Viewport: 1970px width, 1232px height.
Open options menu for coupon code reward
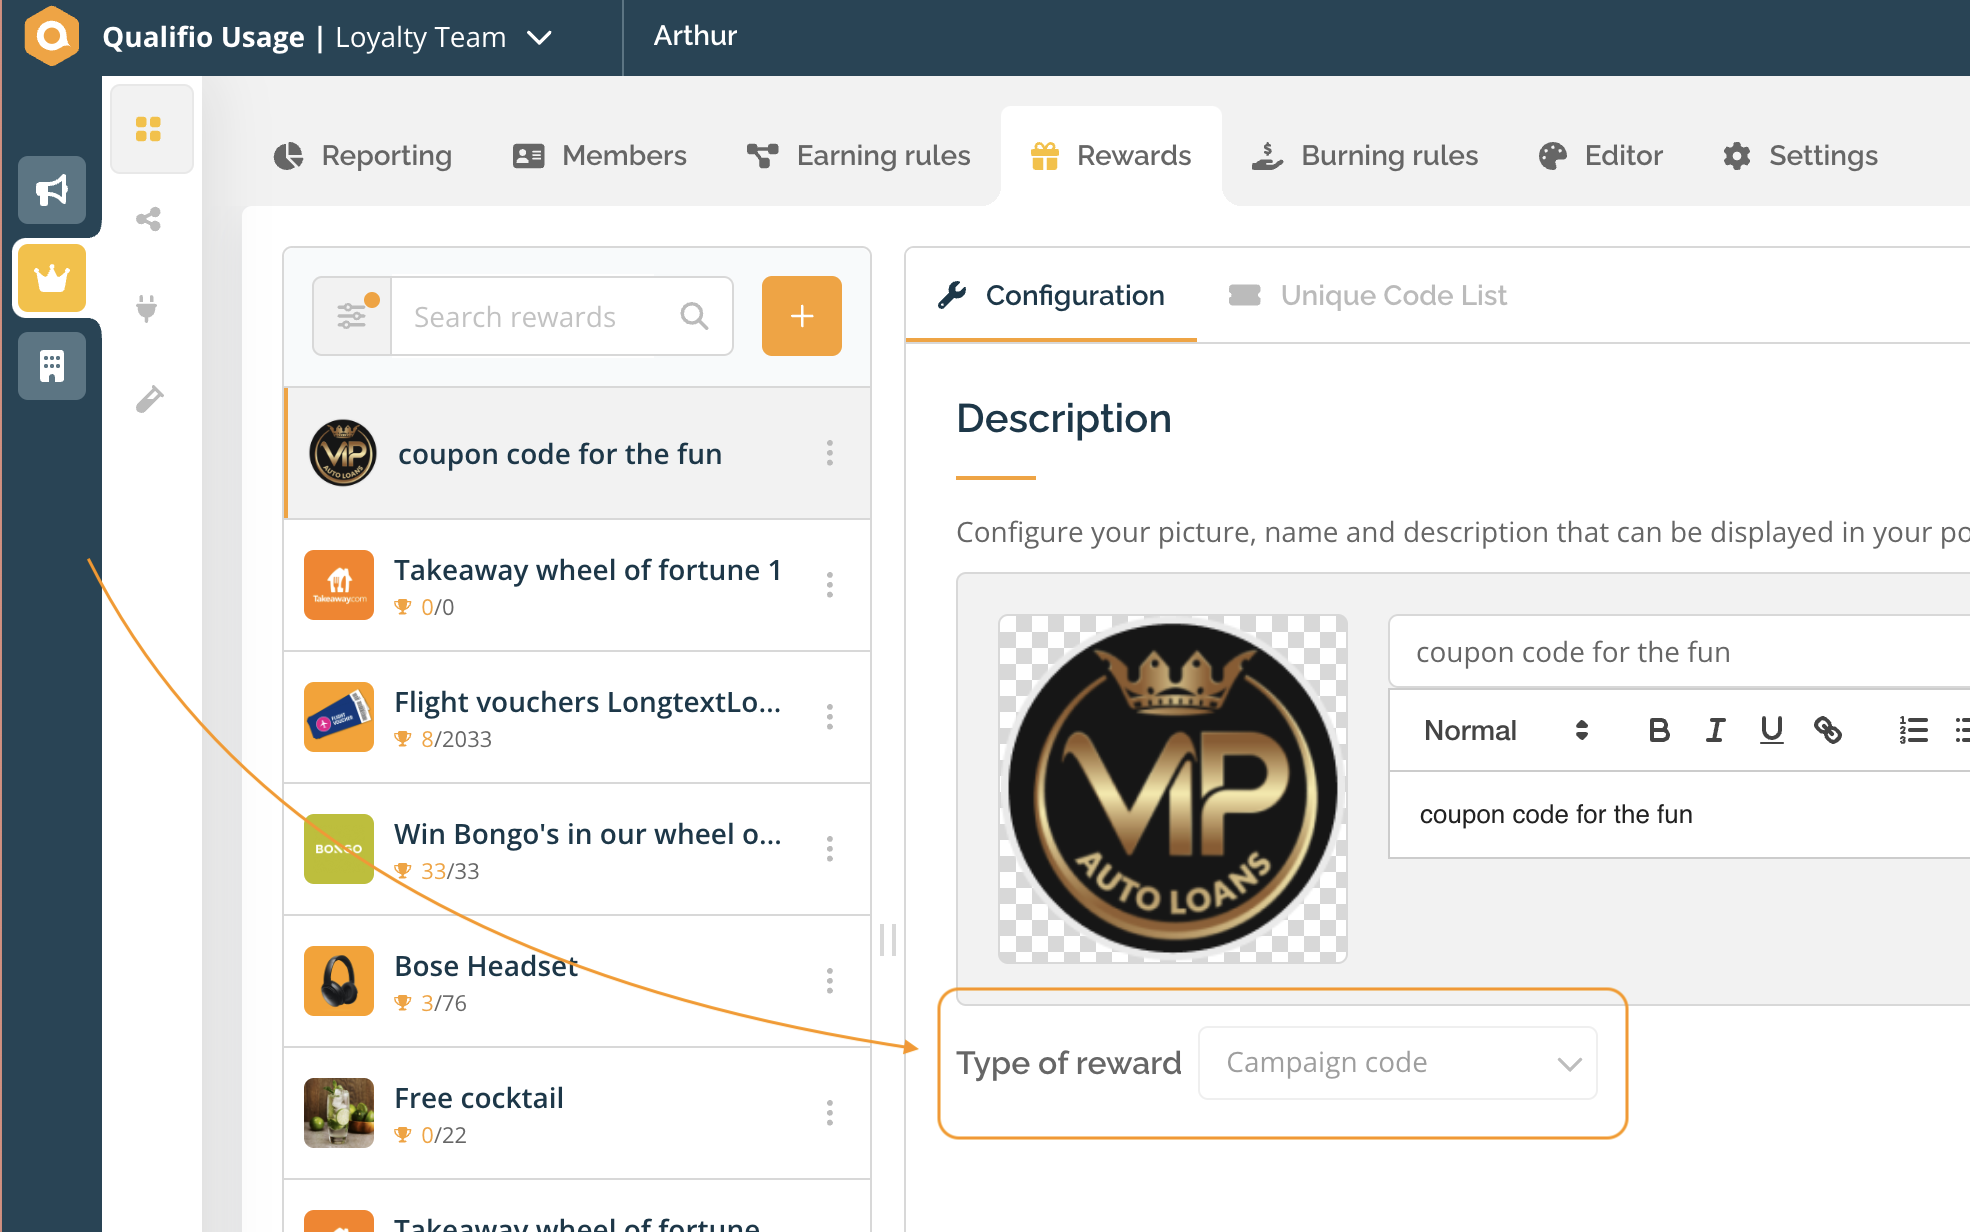tap(830, 453)
